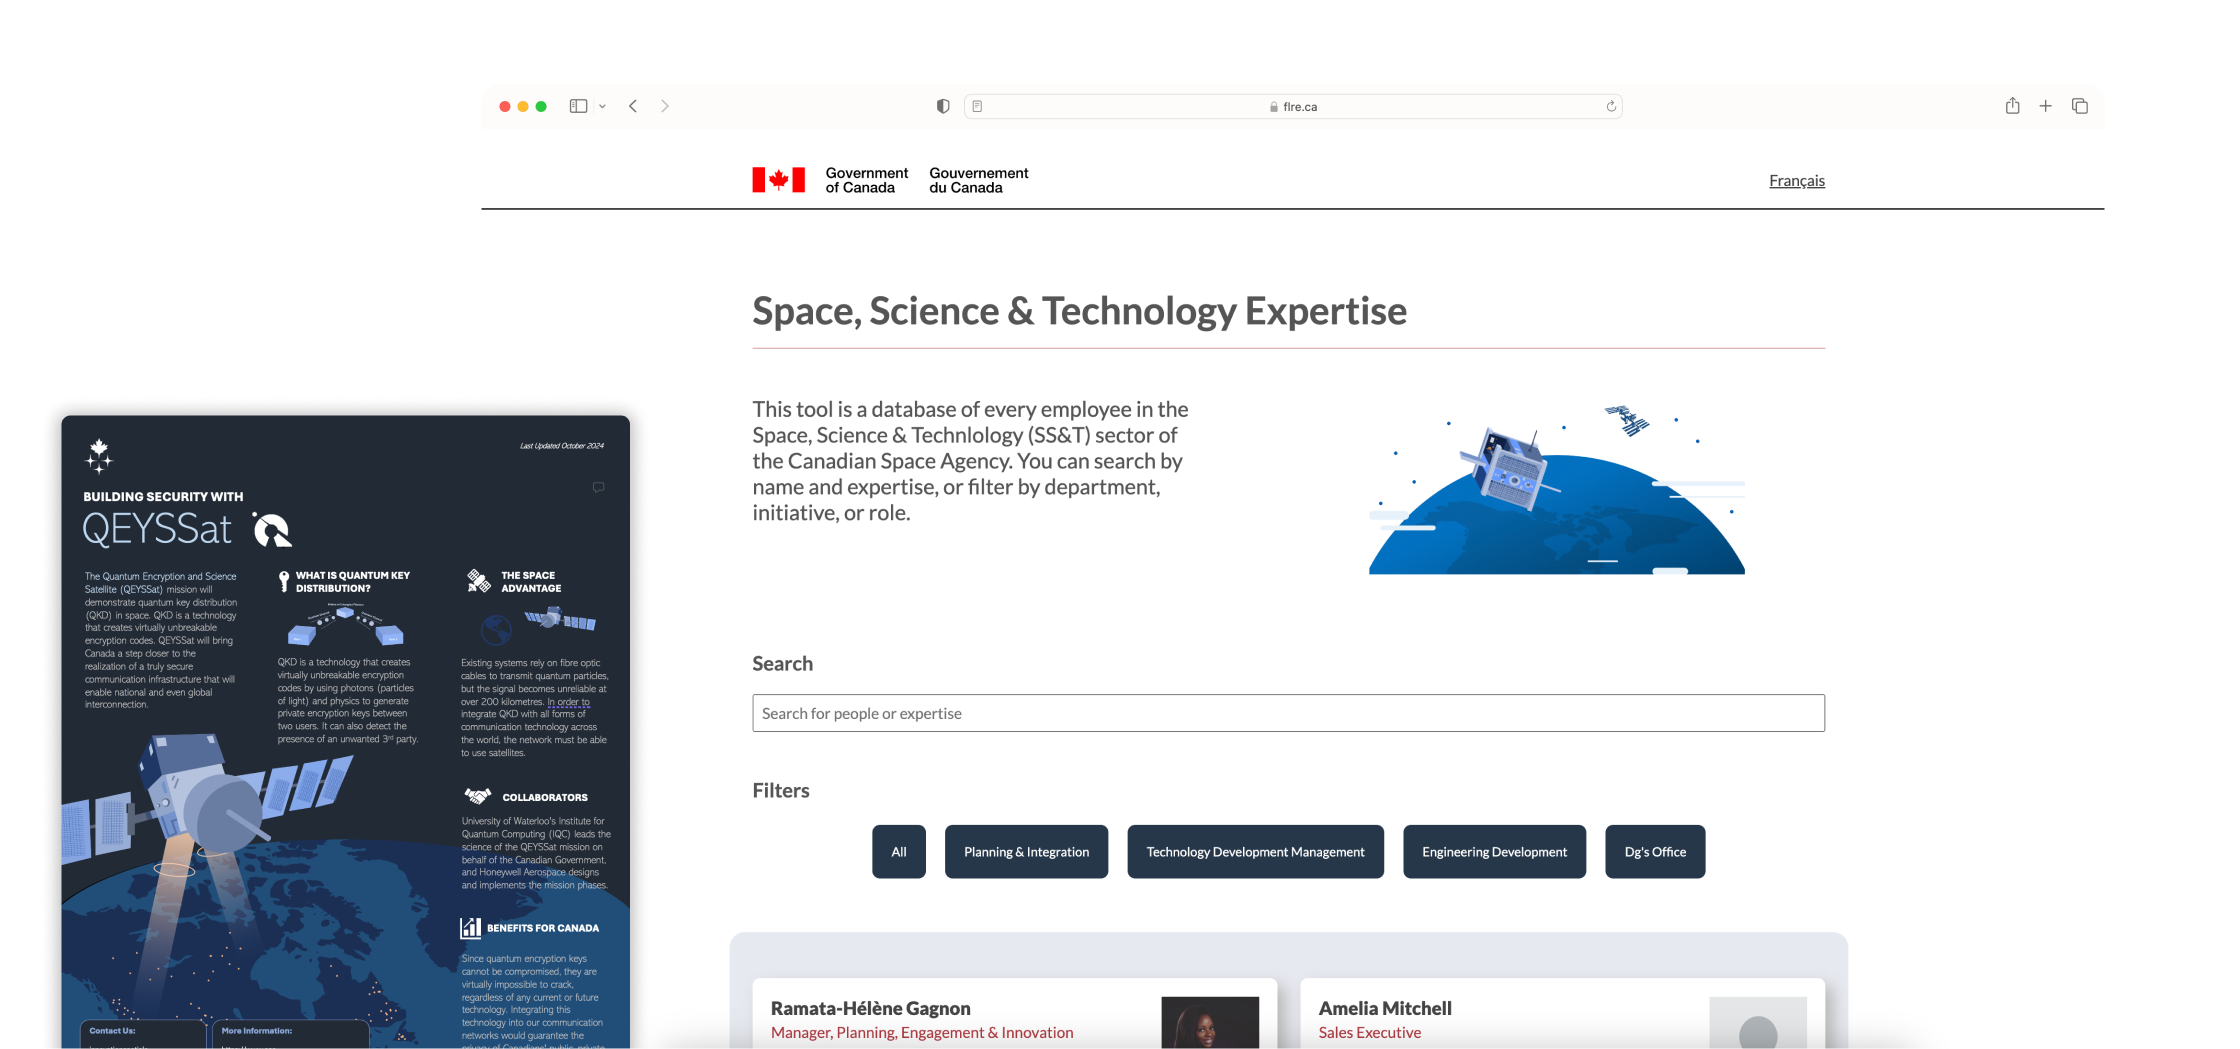Click the browser forward arrow
The height and width of the screenshot is (1049, 2240).
(x=665, y=106)
